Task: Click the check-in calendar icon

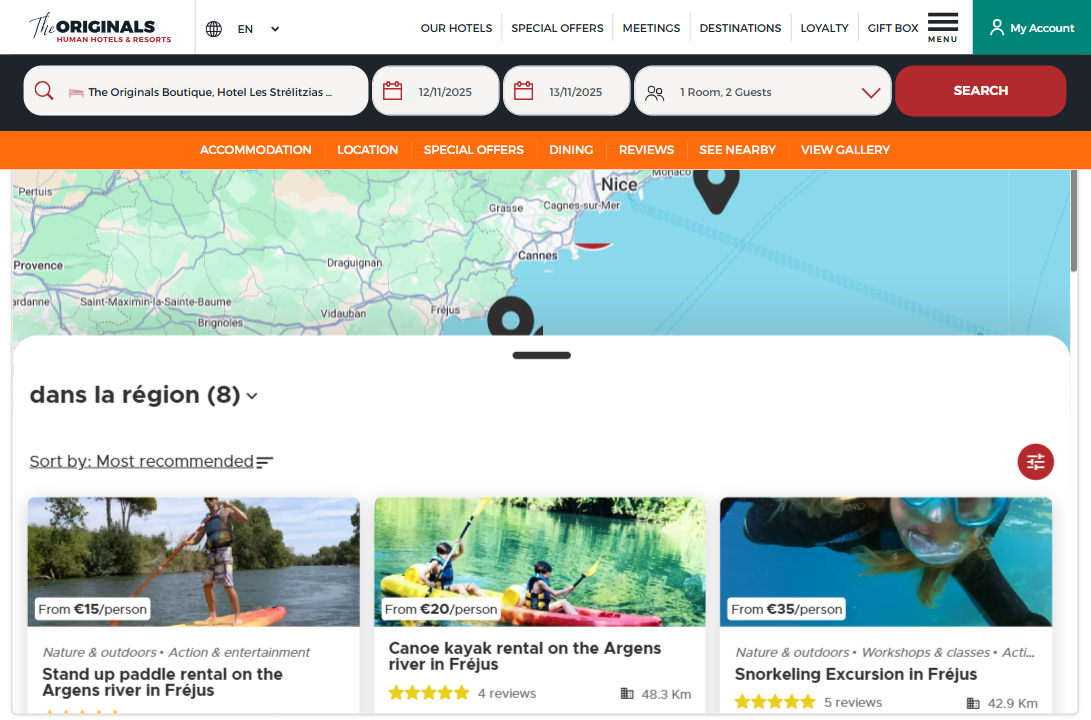Action: pos(393,91)
